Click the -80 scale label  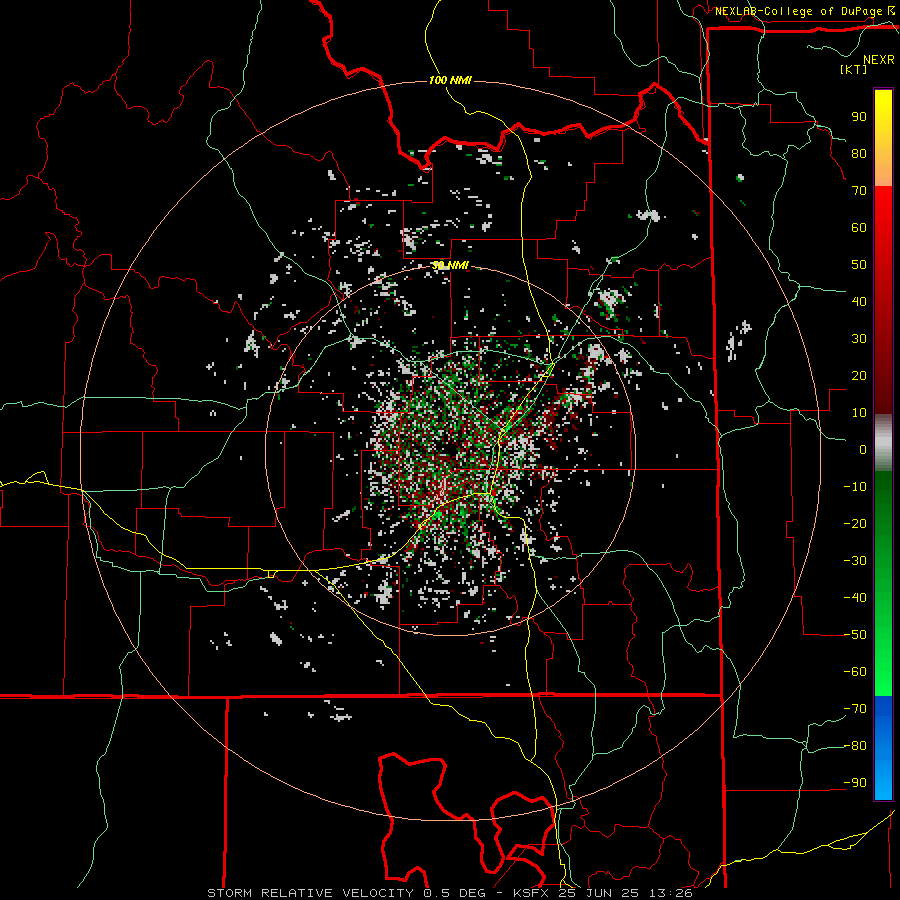[x=855, y=746]
